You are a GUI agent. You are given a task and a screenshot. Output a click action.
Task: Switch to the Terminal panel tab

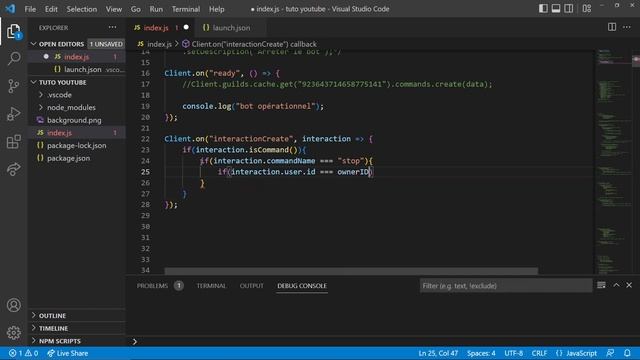[211, 286]
